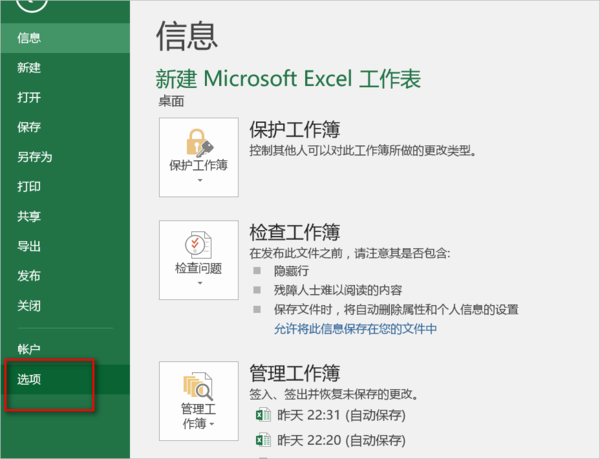
Task: Choose 导出 in the sidebar
Action: [x=65, y=246]
